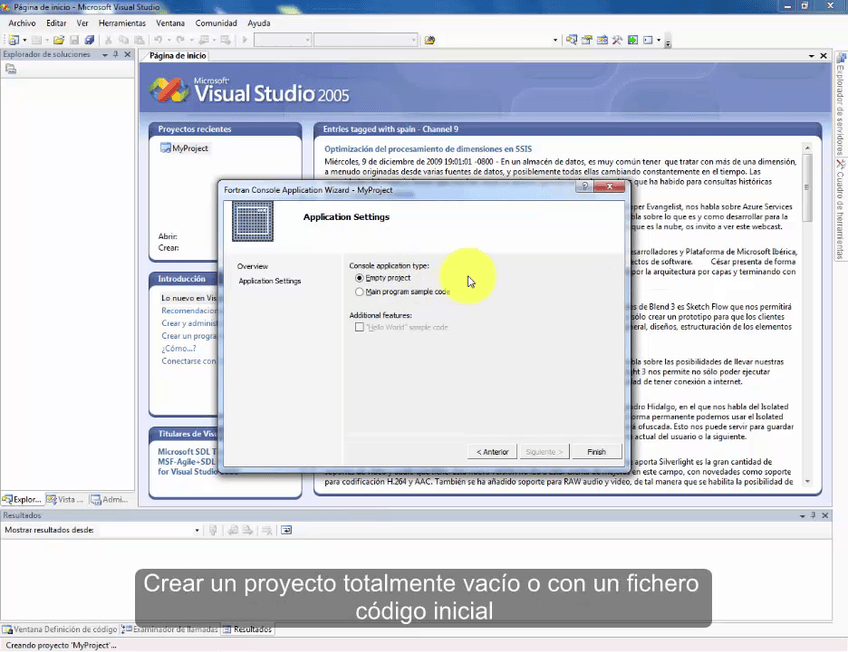Screen dimensions: 848x652
Task: Click the New Project toolbar icon
Action: point(13,40)
